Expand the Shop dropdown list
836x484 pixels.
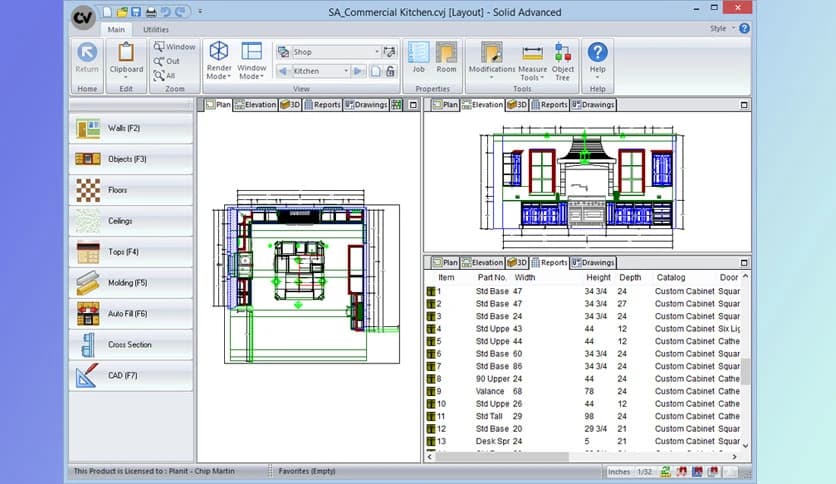point(376,52)
